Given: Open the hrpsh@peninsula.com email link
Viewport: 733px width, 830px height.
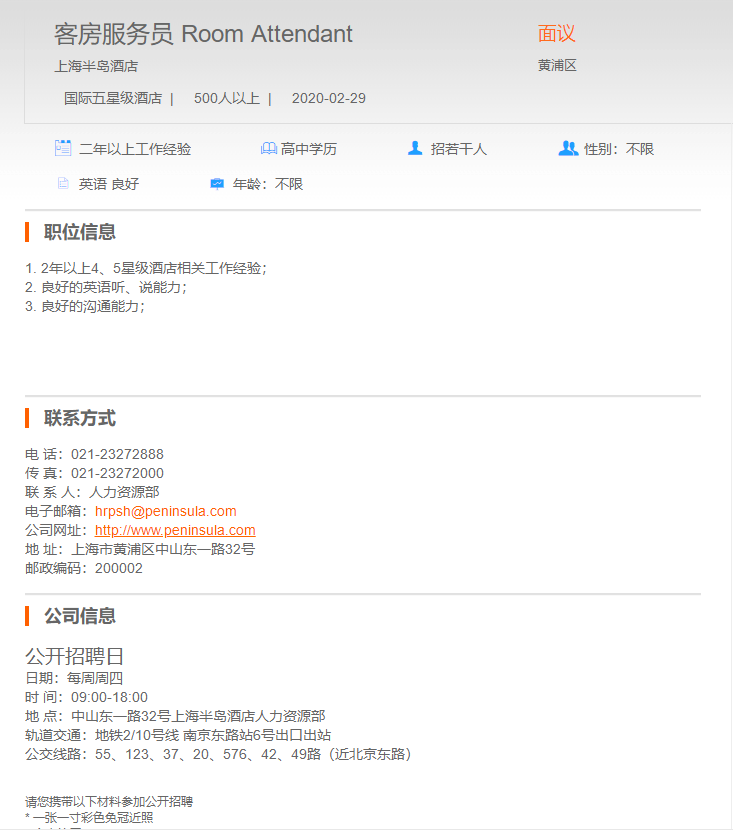Looking at the screenshot, I should point(166,511).
